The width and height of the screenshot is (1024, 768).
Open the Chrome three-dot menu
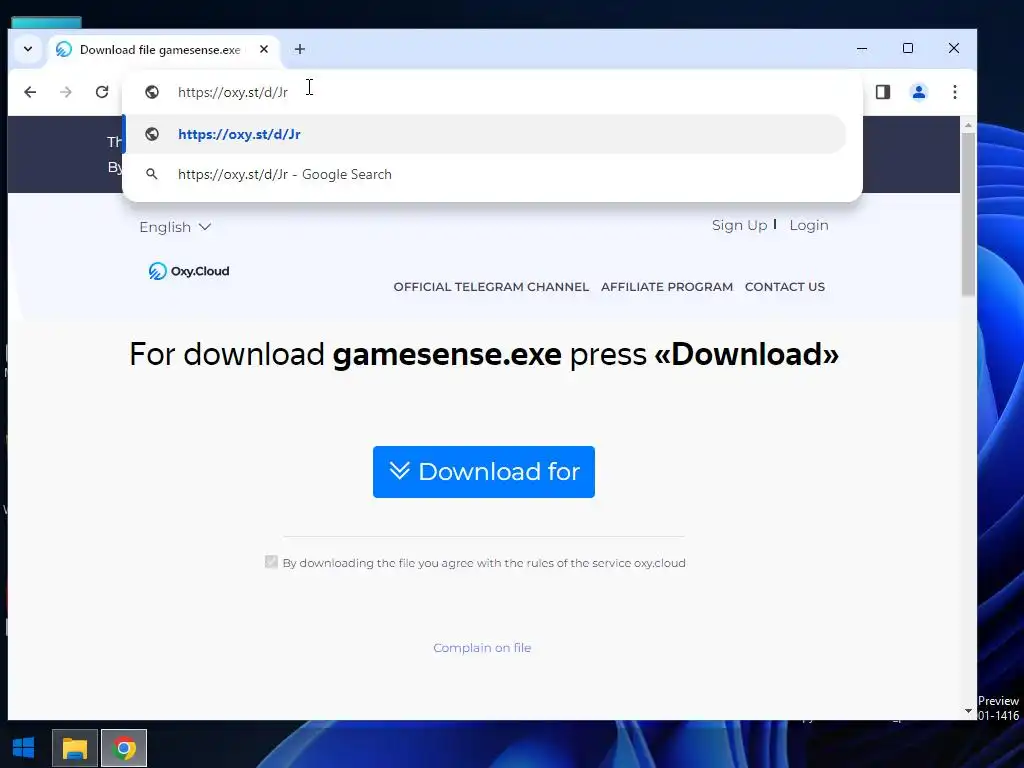tap(955, 92)
